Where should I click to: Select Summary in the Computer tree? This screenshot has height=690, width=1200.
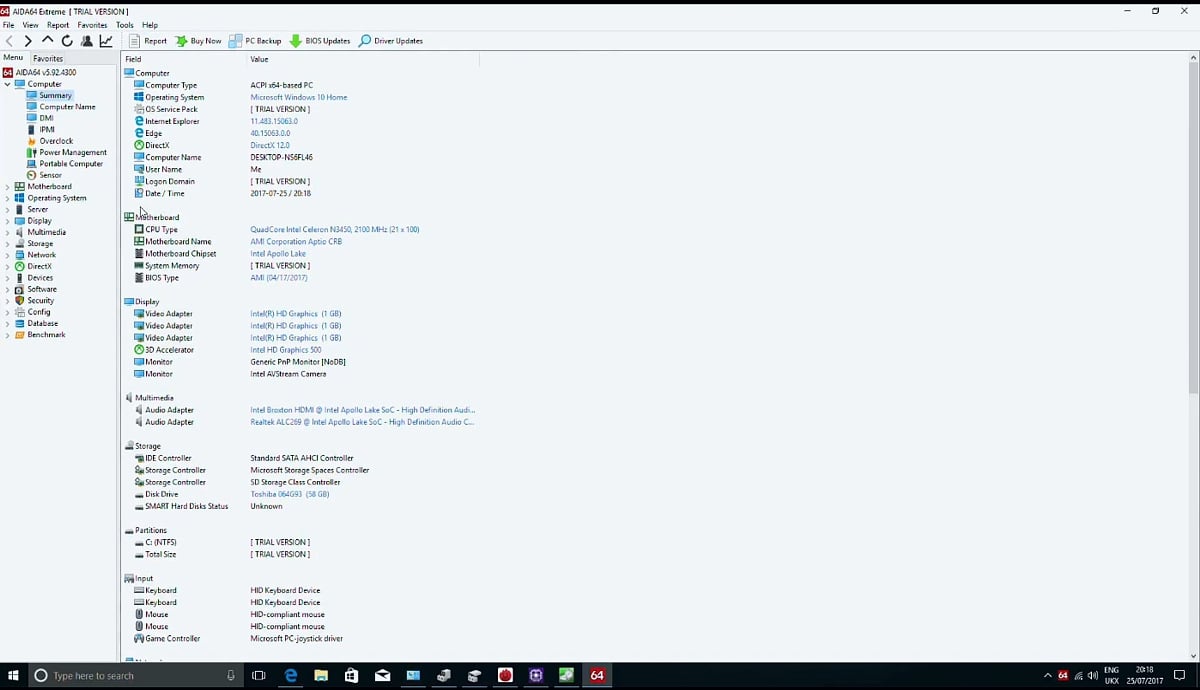[x=55, y=96]
